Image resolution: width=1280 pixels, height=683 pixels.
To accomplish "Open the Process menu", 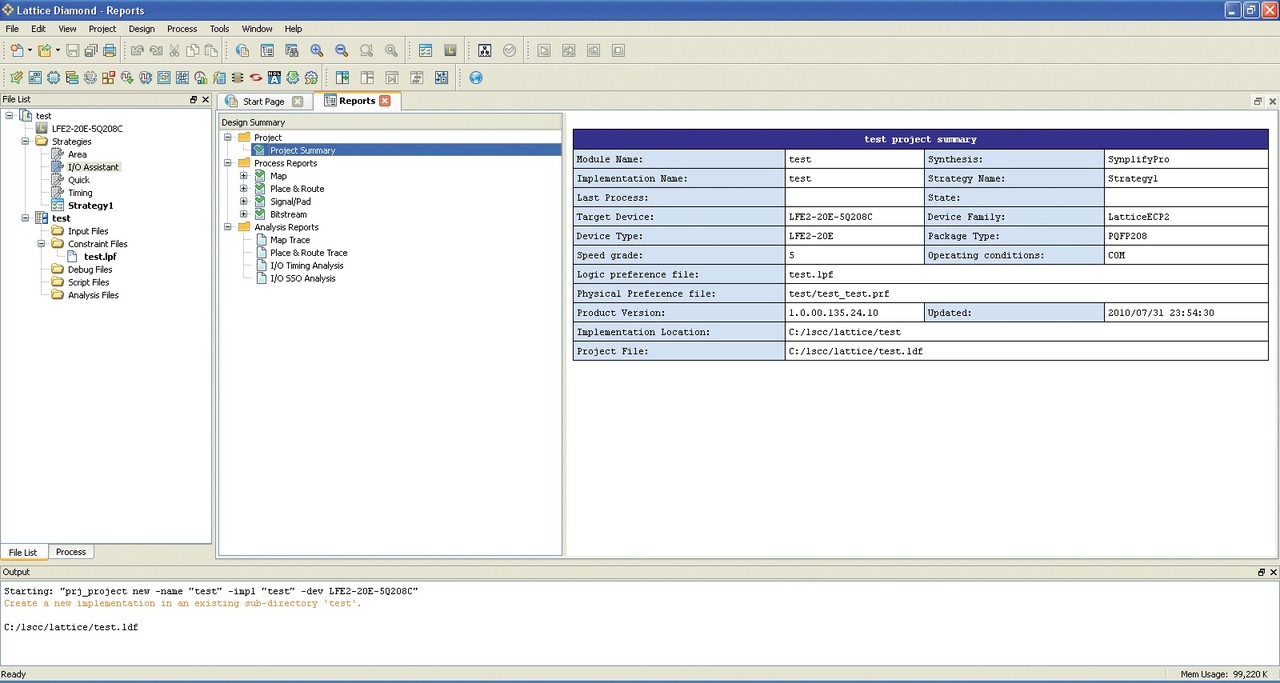I will (x=182, y=29).
